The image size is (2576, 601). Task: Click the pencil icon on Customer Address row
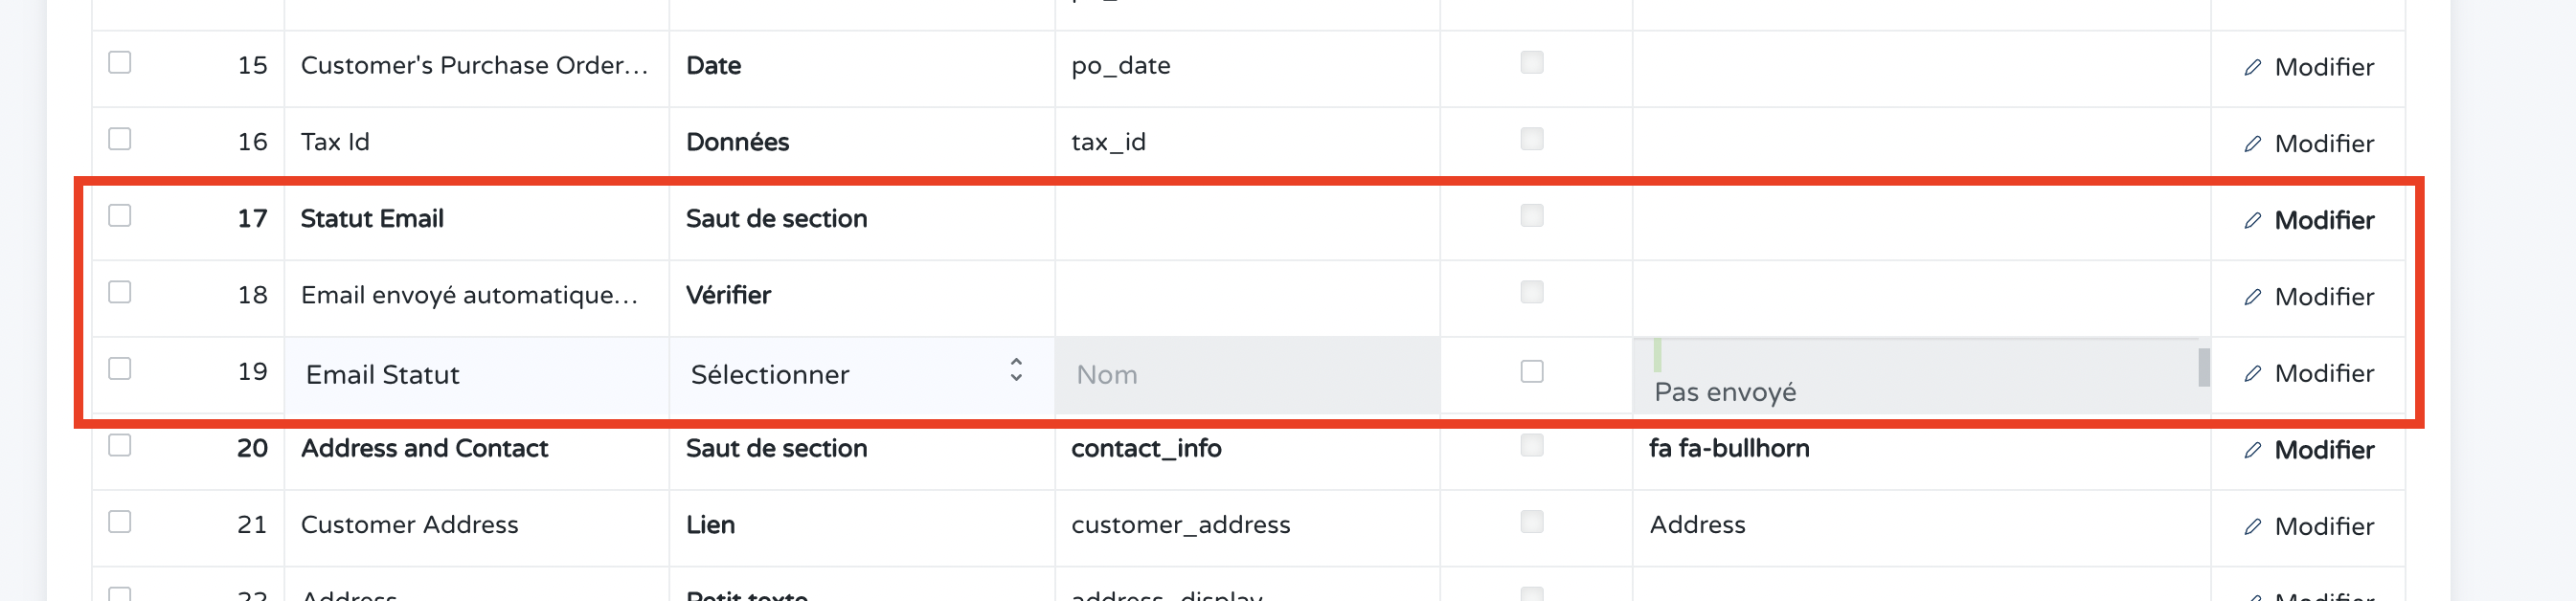pos(2252,527)
